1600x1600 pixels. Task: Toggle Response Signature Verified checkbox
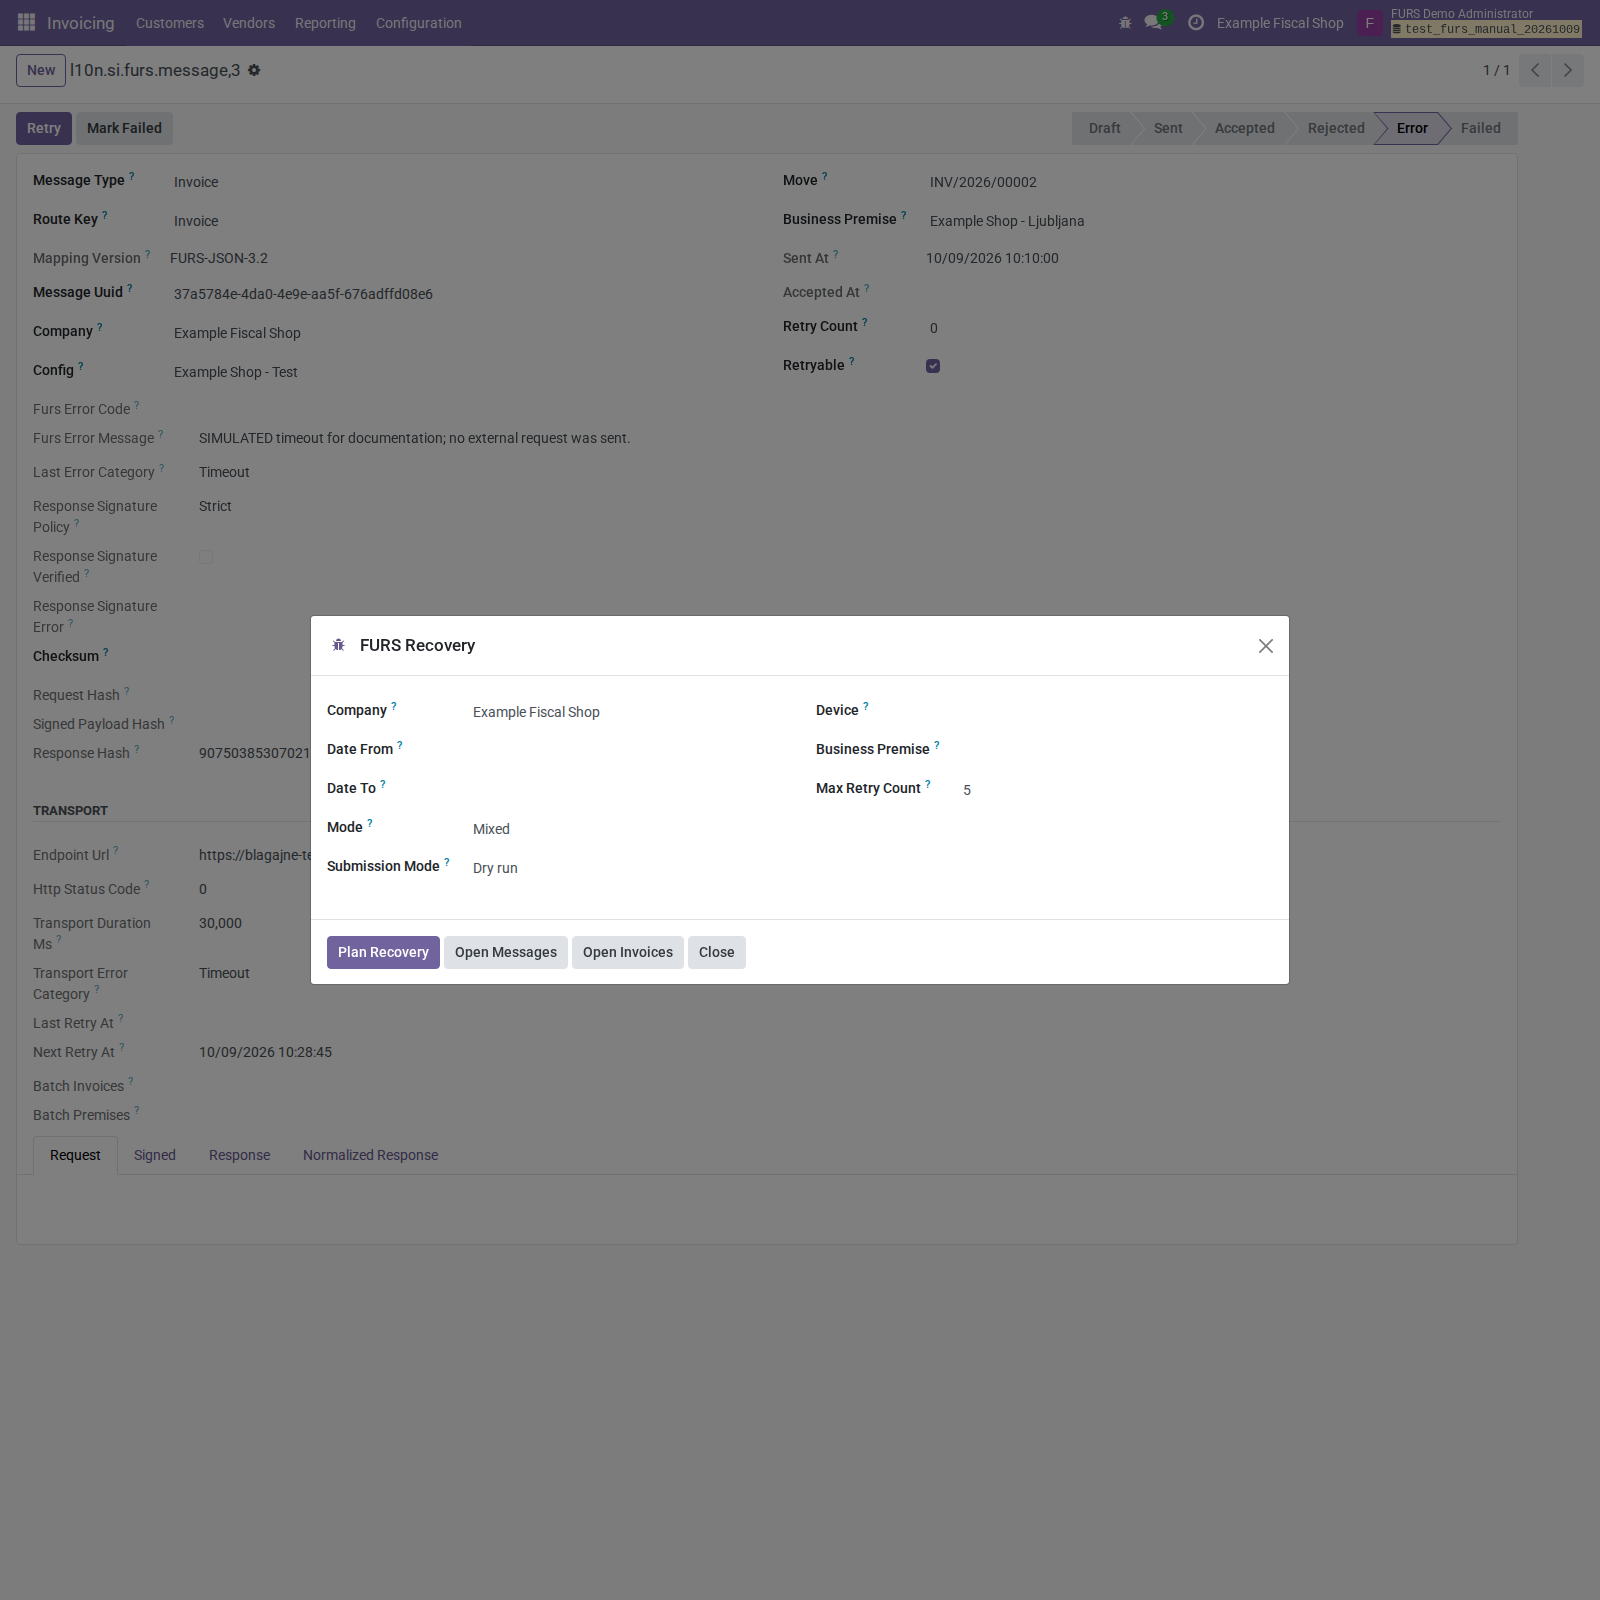[x=206, y=557]
